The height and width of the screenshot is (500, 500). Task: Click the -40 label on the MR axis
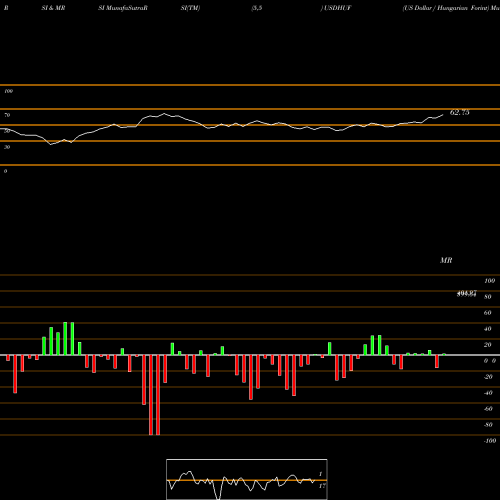click(488, 393)
